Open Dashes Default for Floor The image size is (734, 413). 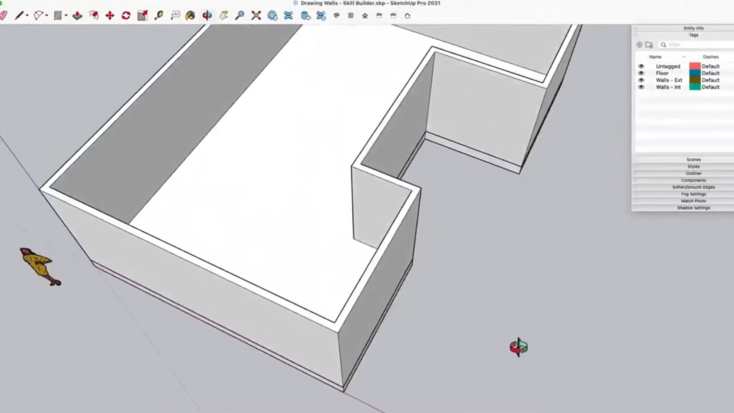click(x=711, y=74)
